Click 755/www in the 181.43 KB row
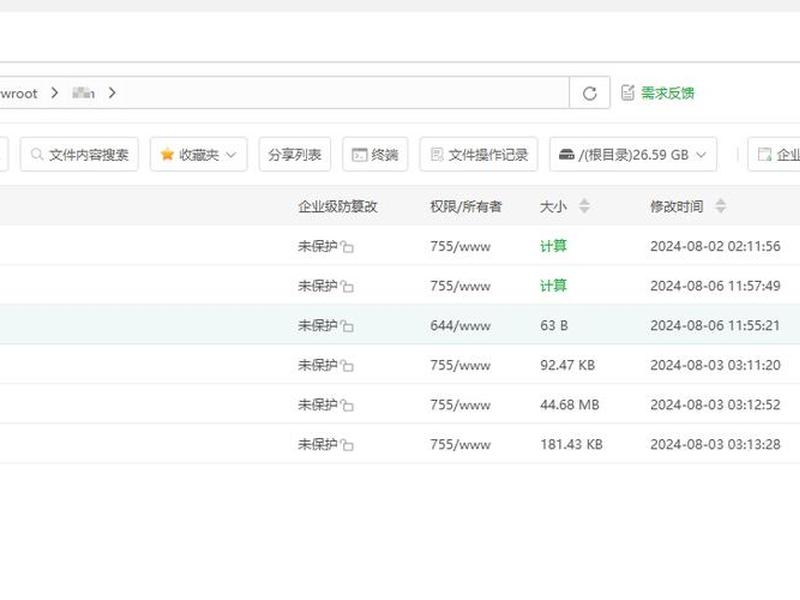Viewport: 800px width, 600px height. click(460, 444)
